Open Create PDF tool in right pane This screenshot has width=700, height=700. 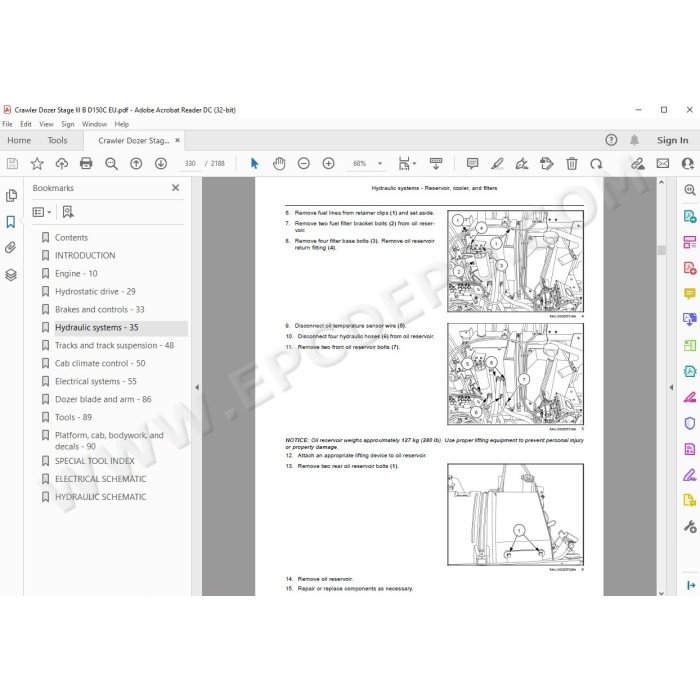(x=690, y=268)
